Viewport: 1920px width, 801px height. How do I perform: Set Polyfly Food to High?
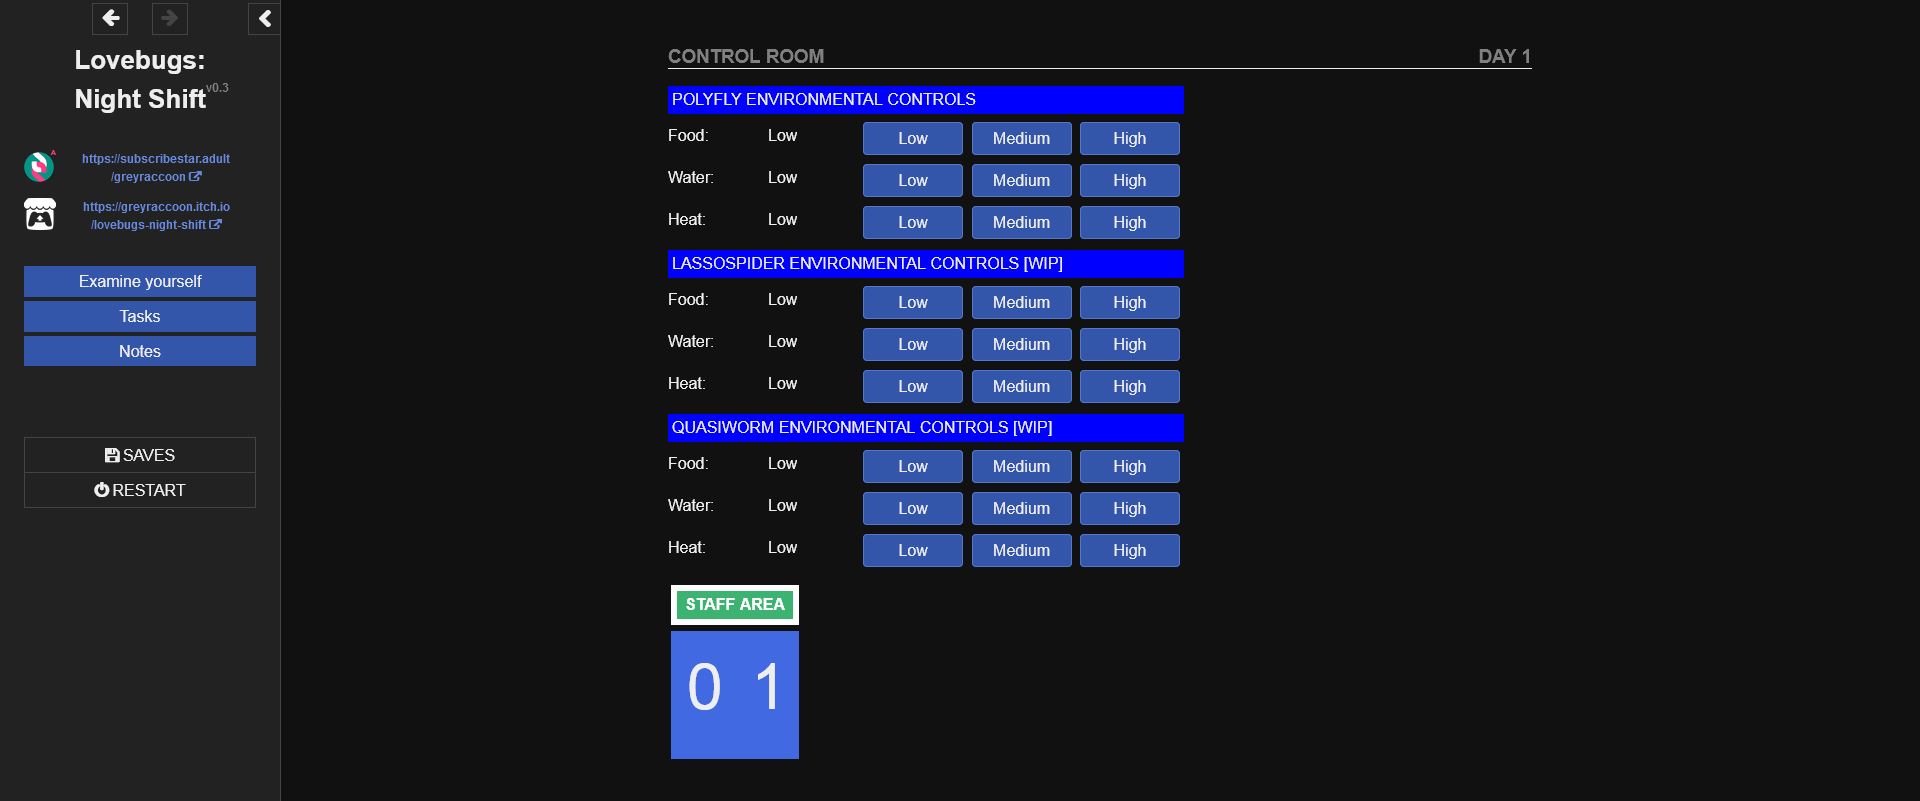(x=1129, y=138)
